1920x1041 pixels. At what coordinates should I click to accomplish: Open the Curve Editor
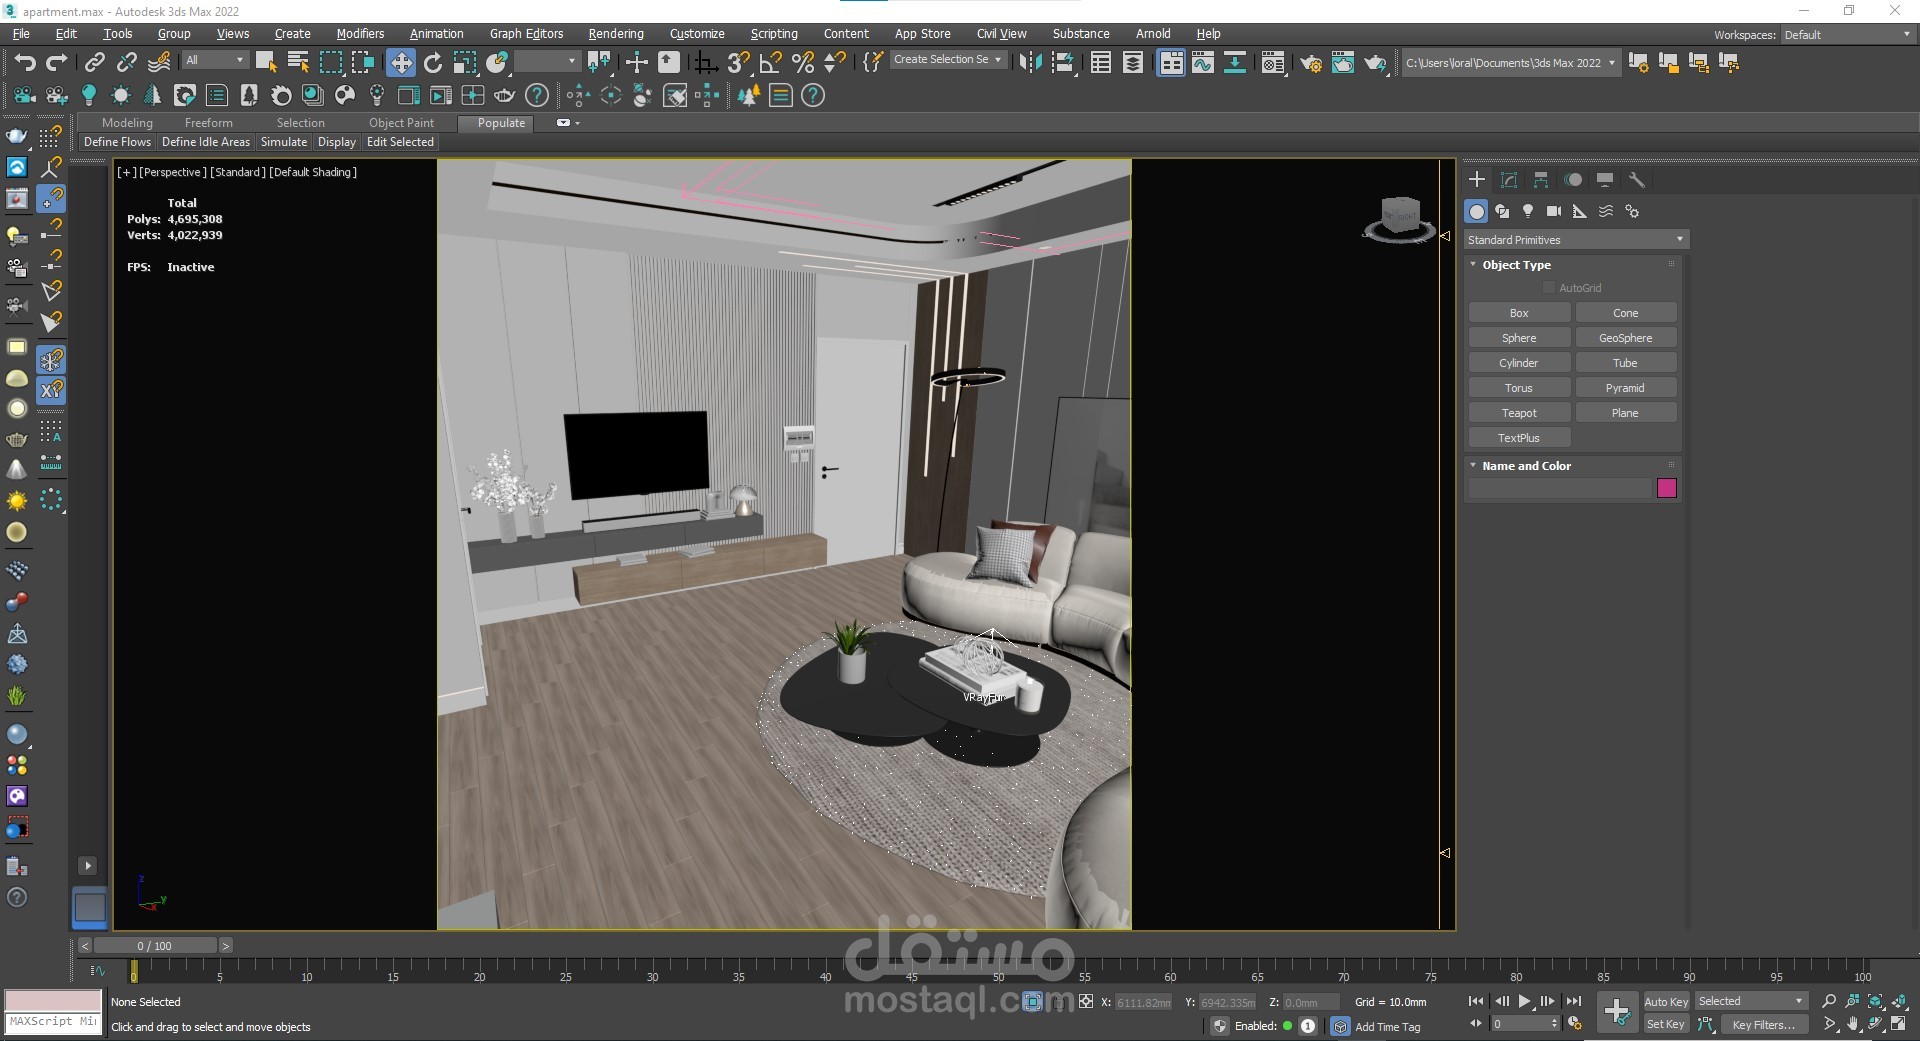pos(1203,63)
